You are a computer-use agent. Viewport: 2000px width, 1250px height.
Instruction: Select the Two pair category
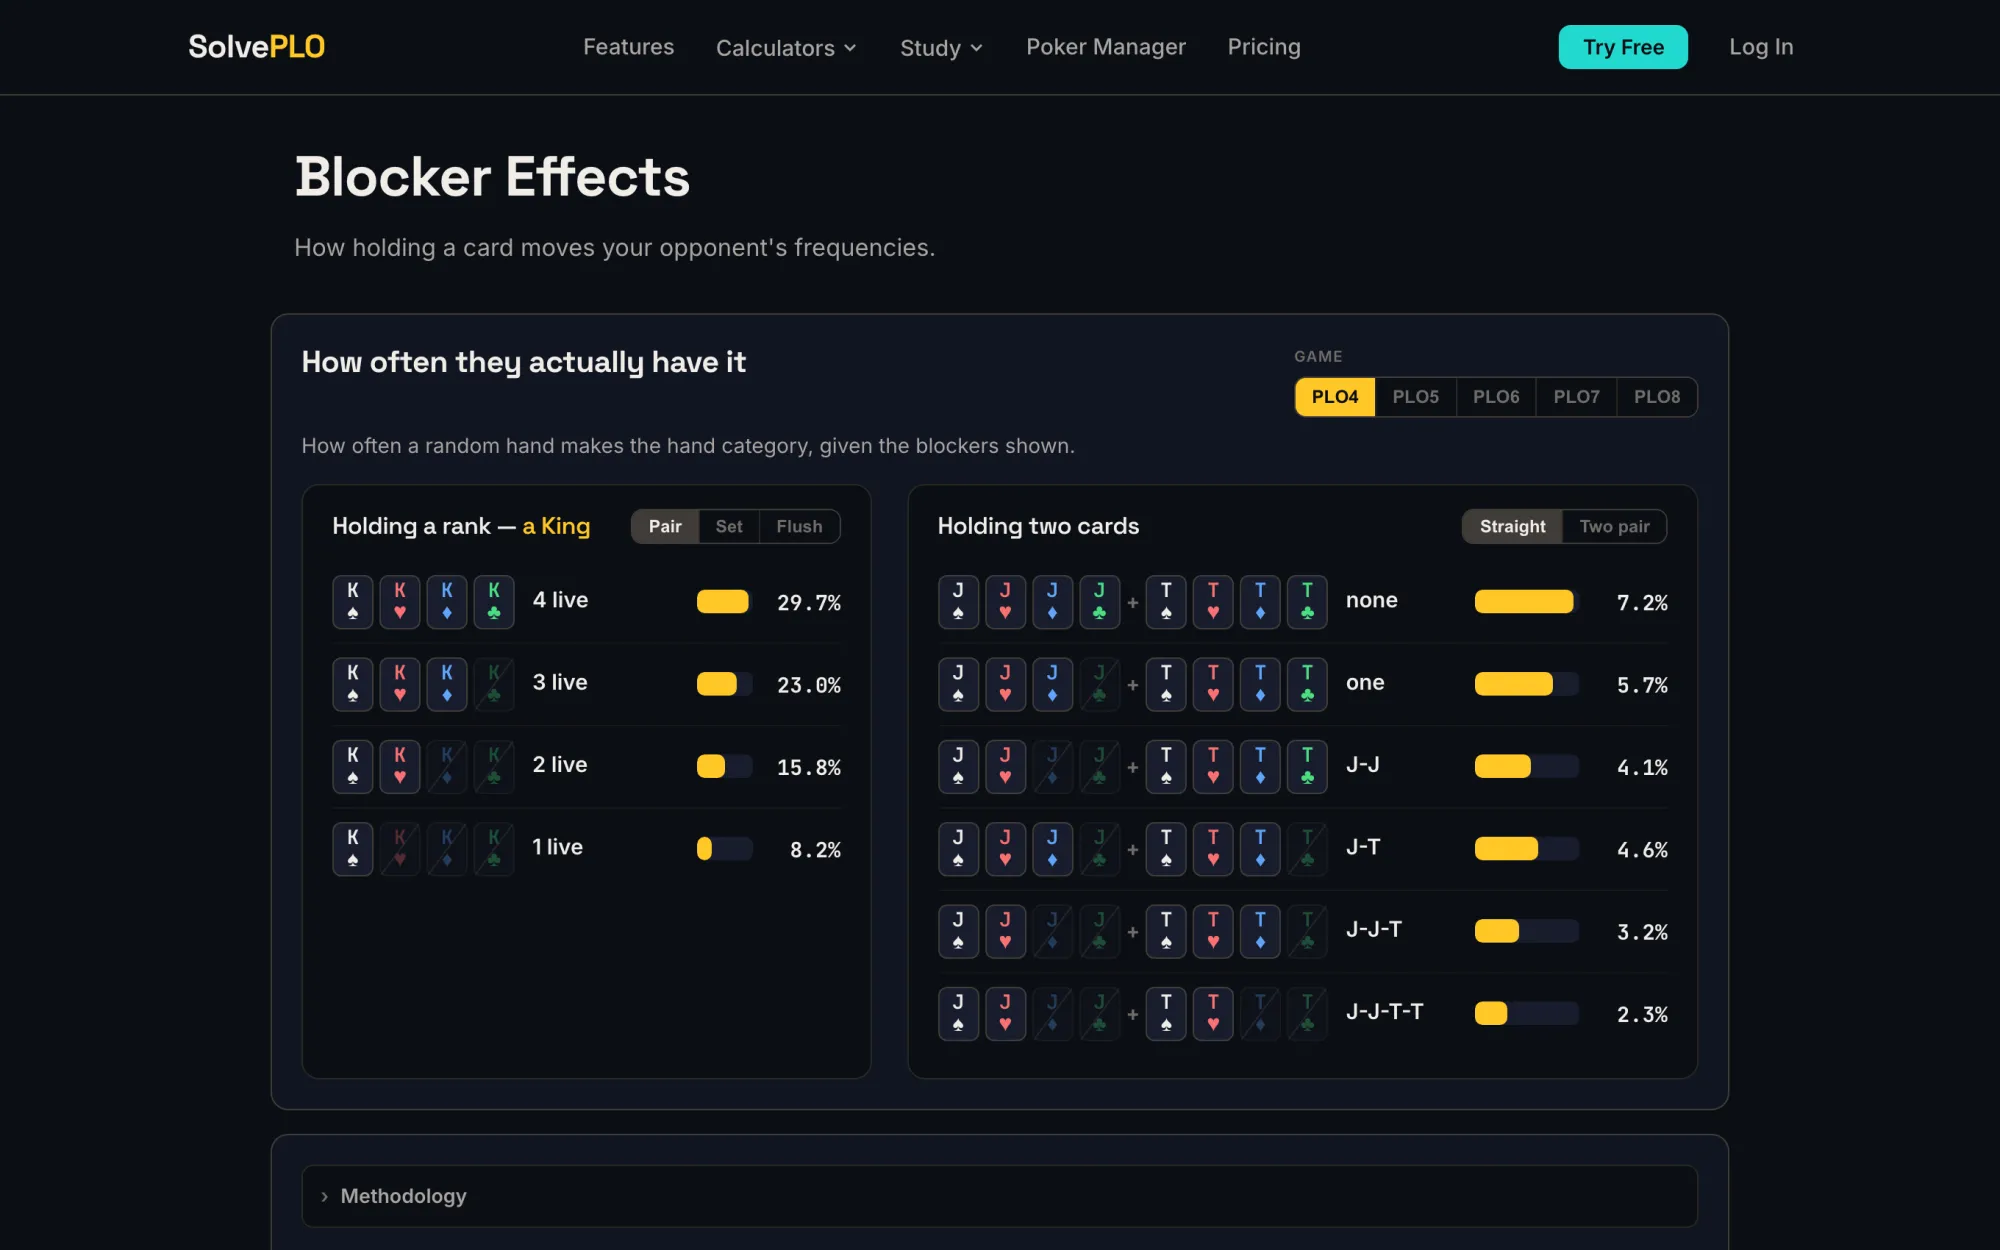pyautogui.click(x=1614, y=526)
